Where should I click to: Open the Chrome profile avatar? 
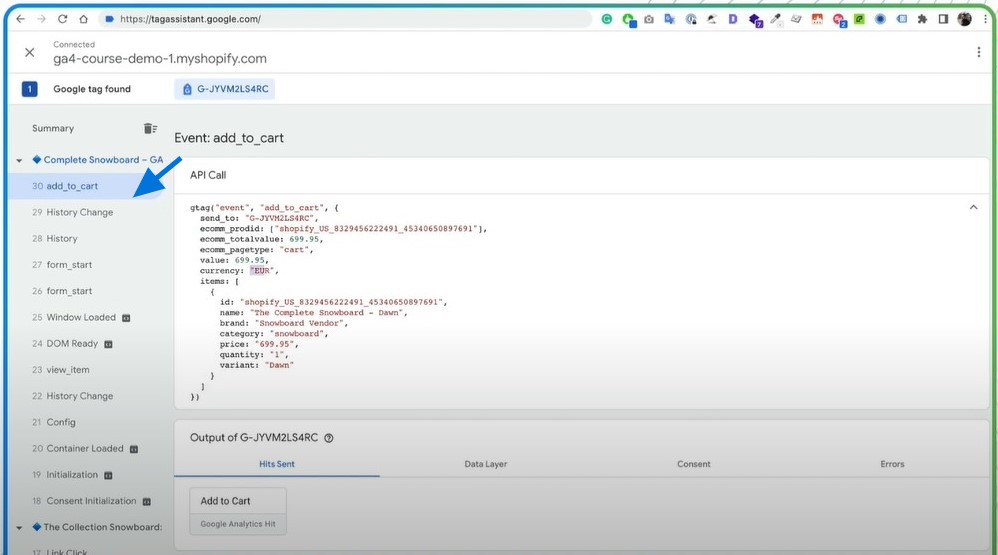(x=964, y=19)
